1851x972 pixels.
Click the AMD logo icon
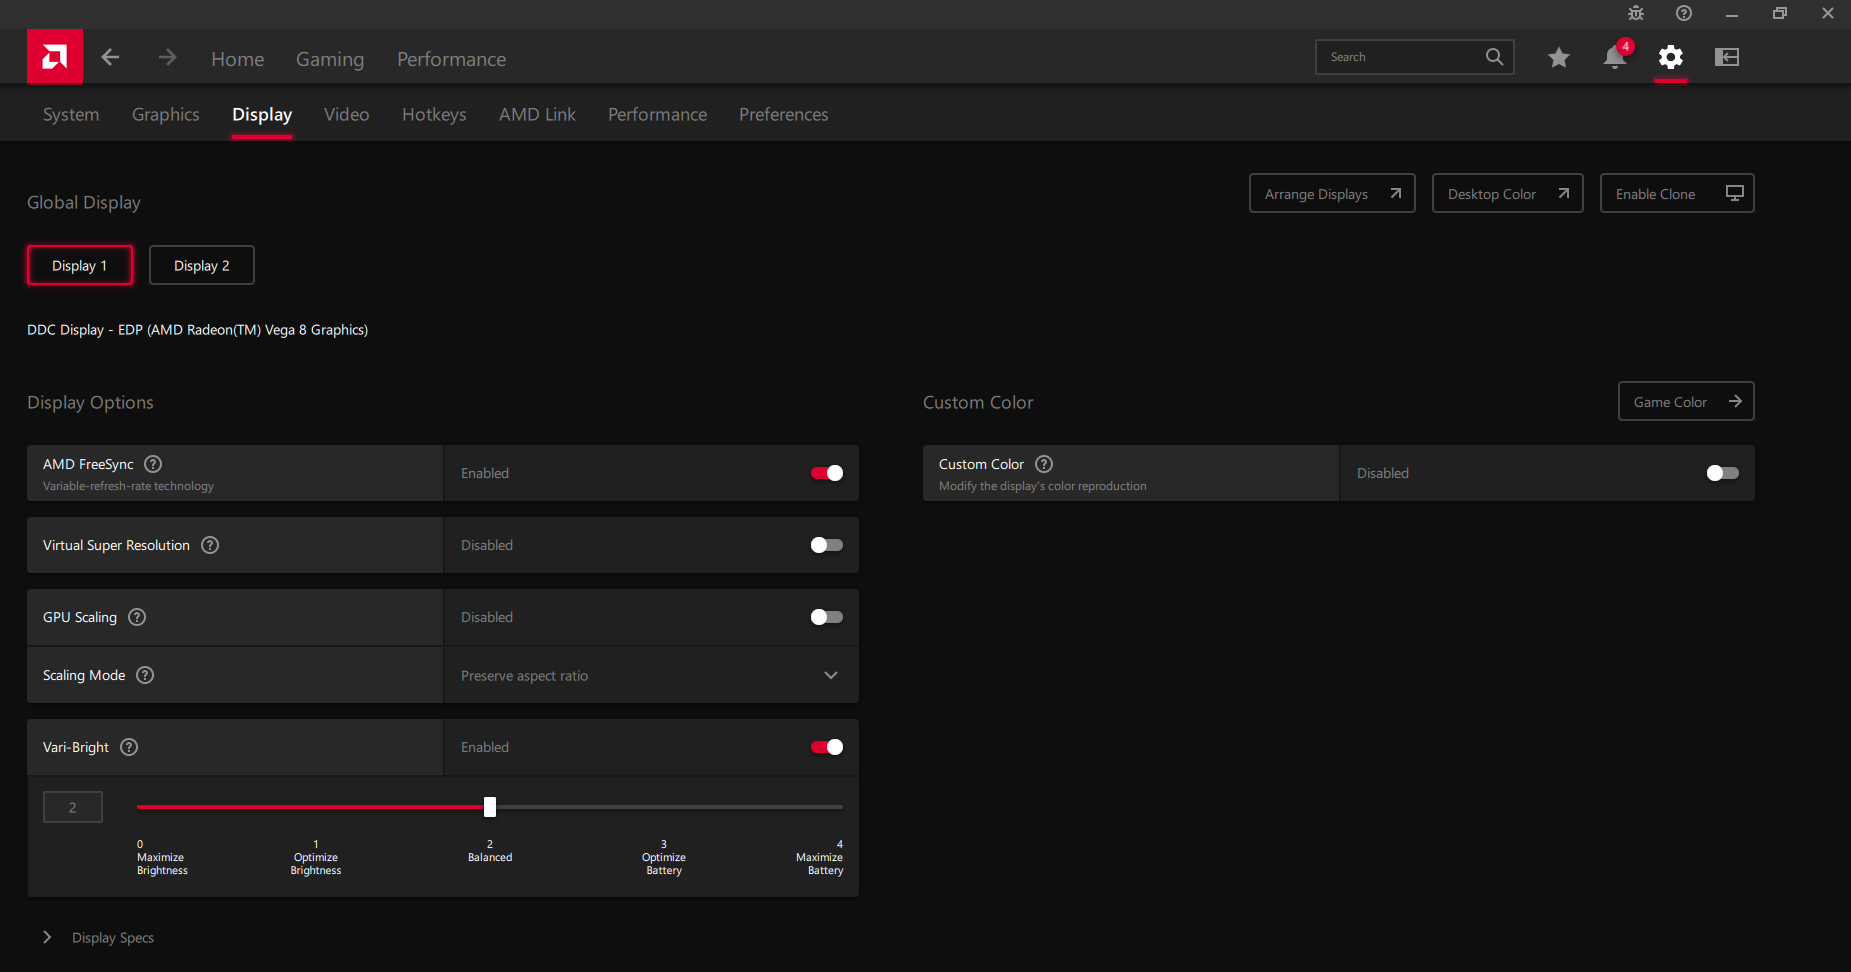point(55,57)
